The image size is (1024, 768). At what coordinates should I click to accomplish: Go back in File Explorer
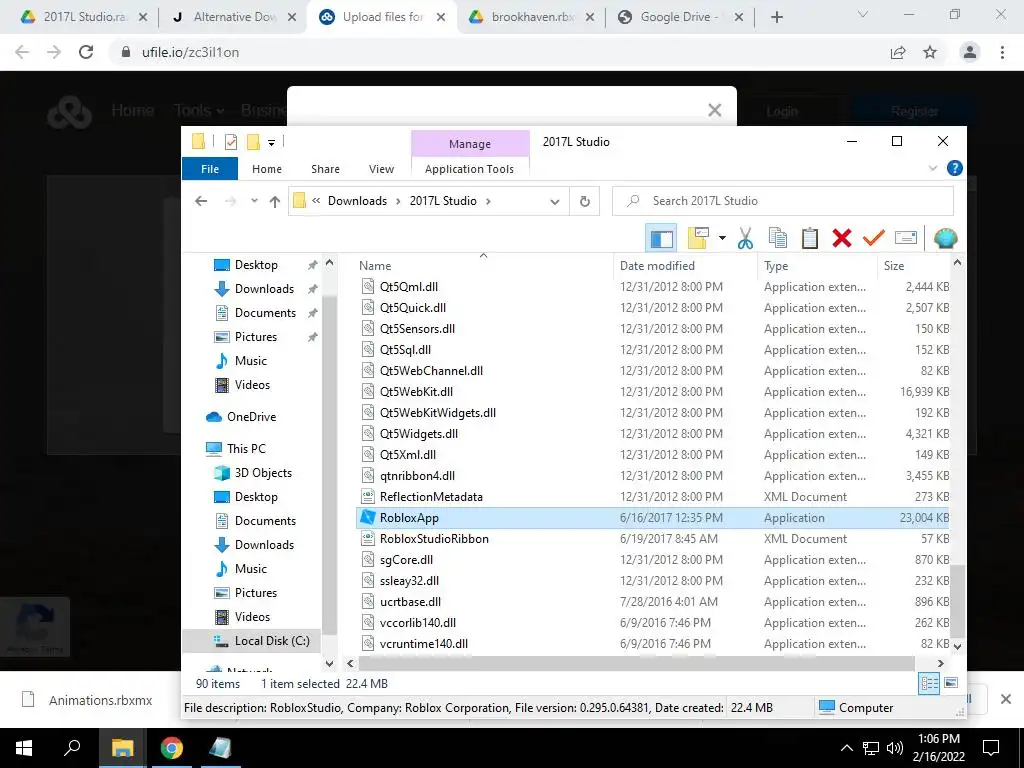pyautogui.click(x=201, y=201)
